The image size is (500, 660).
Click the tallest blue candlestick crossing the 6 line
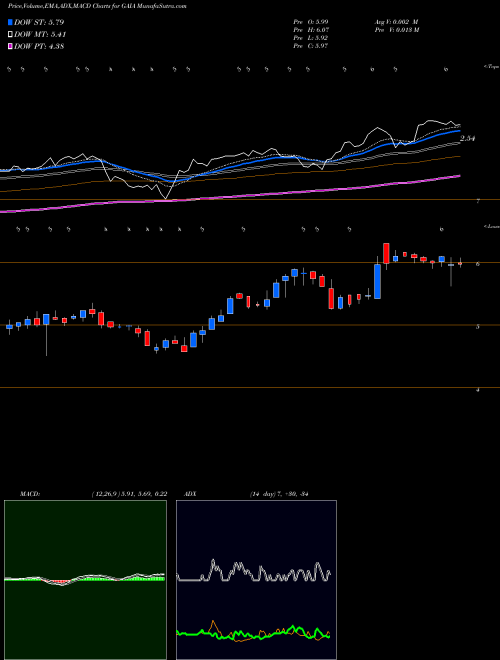pyautogui.click(x=378, y=281)
